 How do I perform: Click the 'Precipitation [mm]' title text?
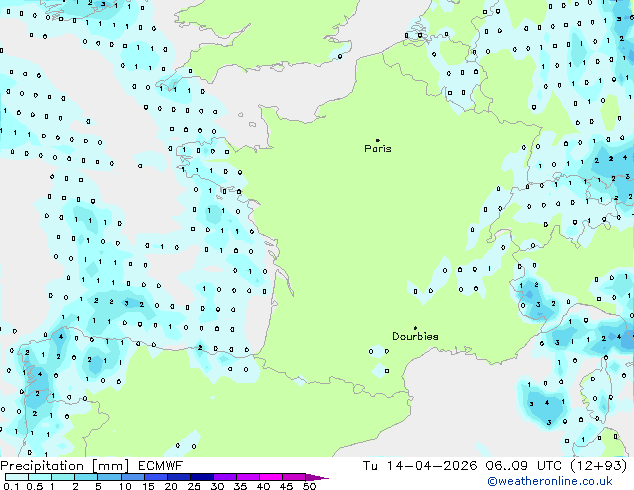tap(65, 466)
